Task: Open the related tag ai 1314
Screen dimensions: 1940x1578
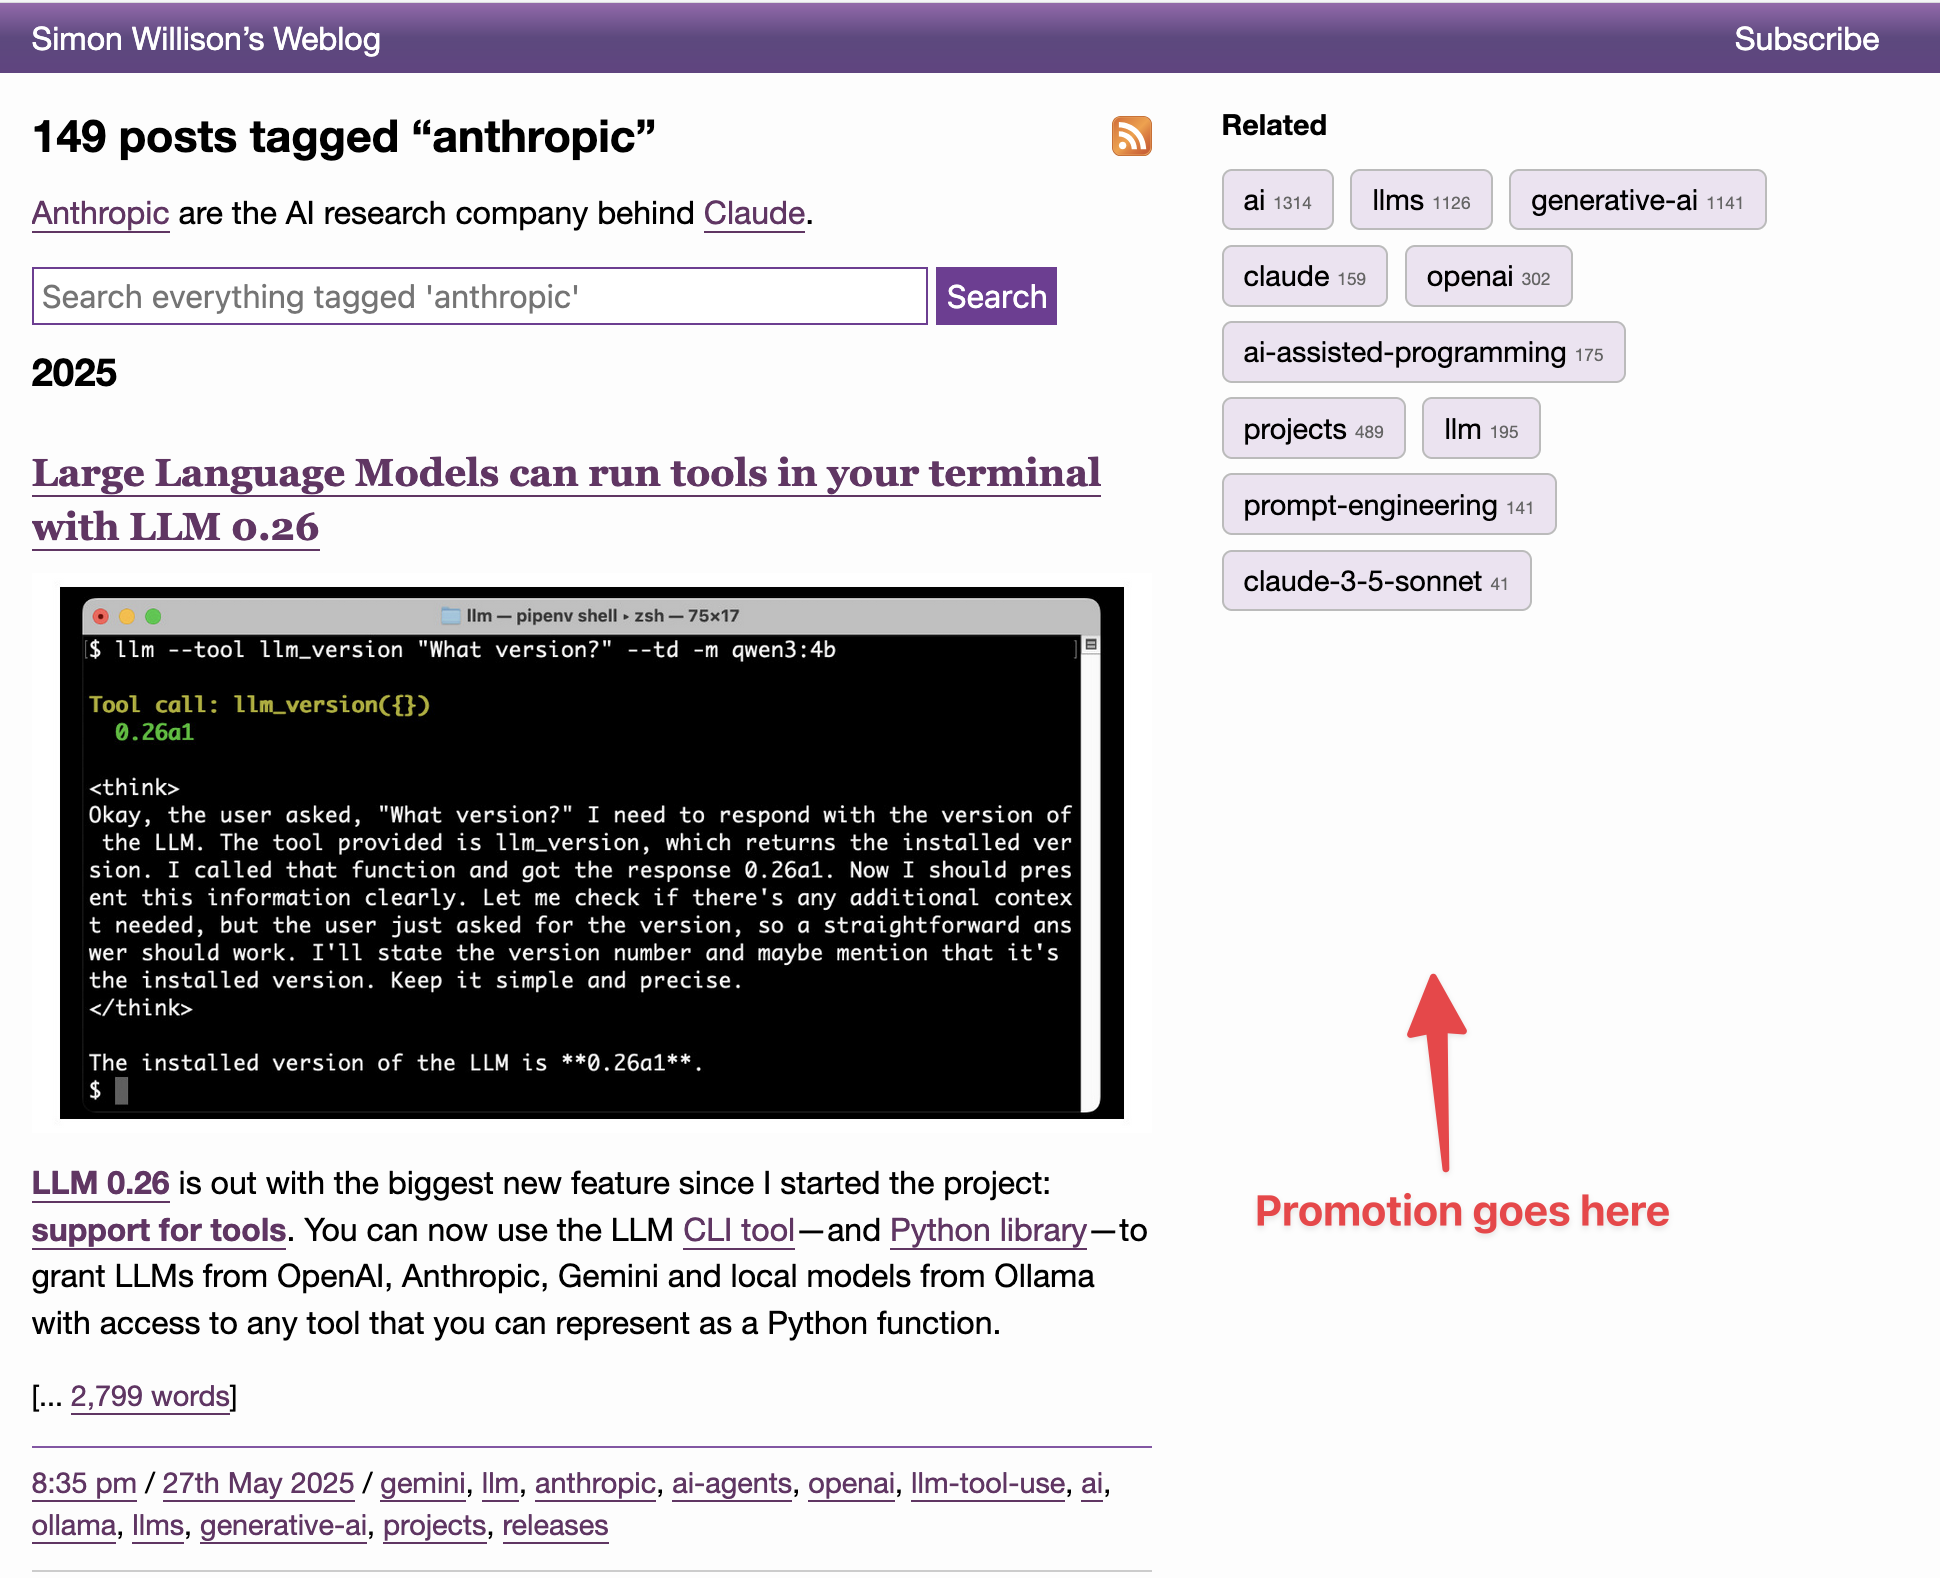Action: pos(1277,200)
